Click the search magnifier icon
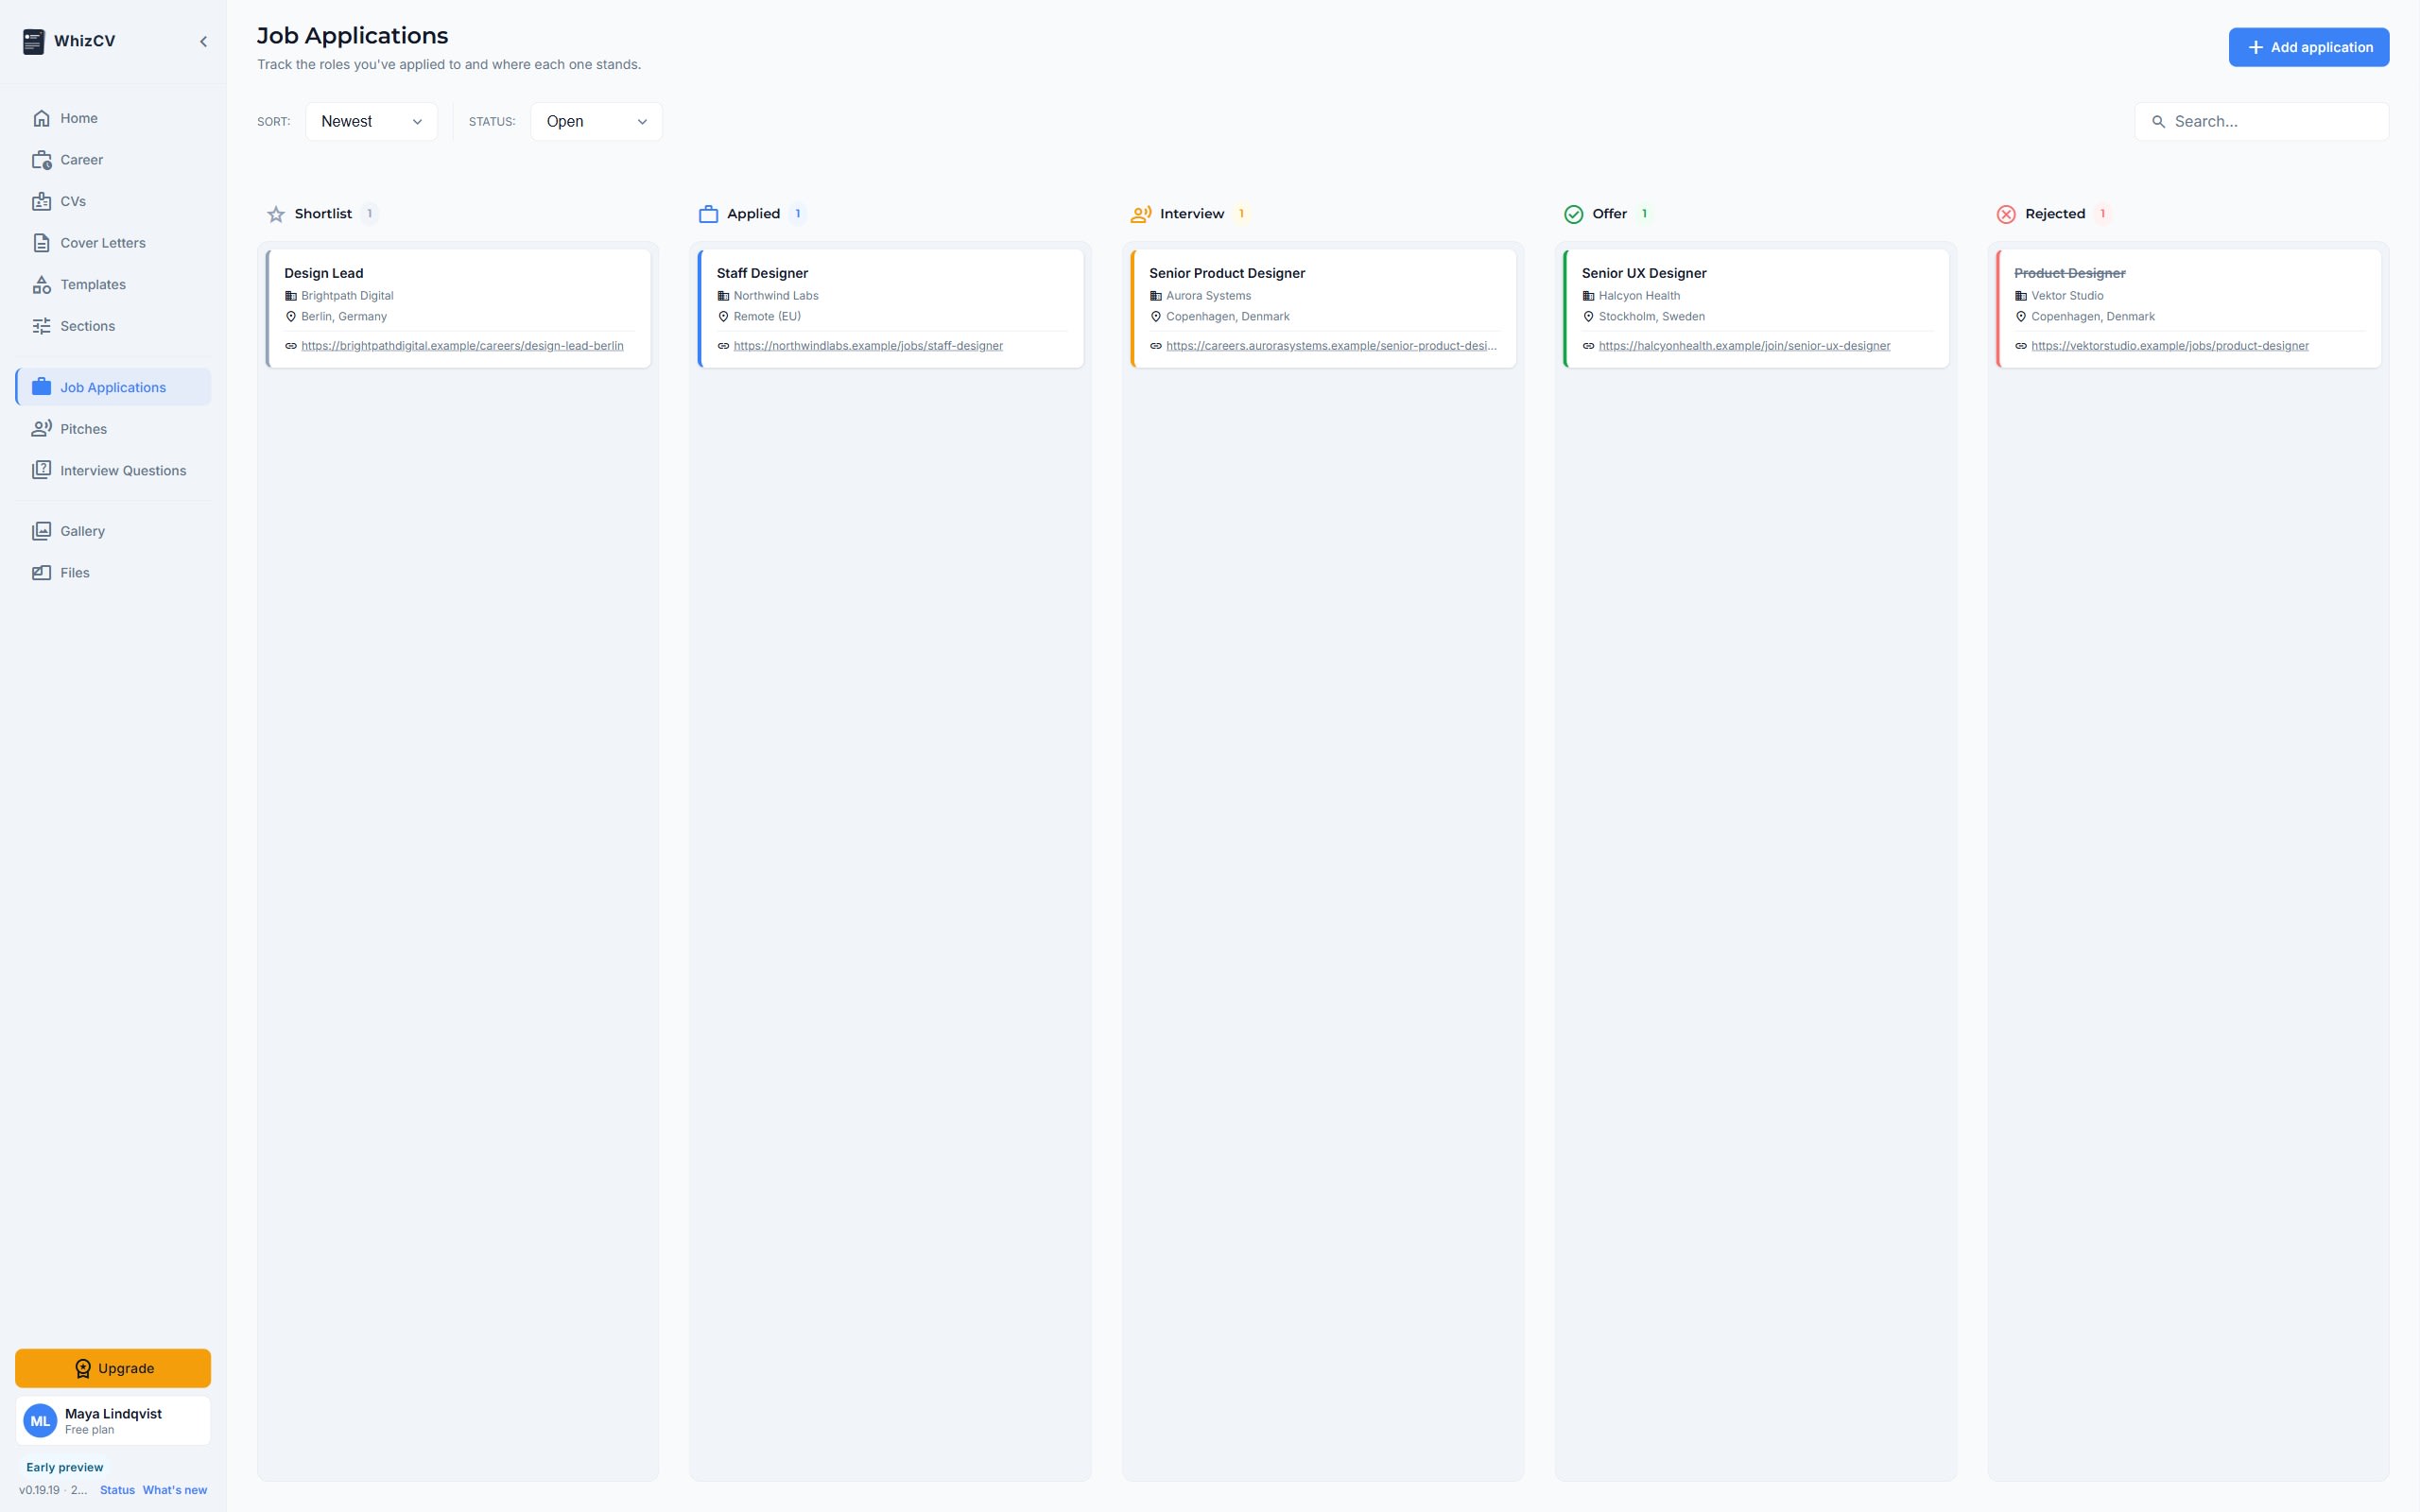 click(x=2158, y=122)
